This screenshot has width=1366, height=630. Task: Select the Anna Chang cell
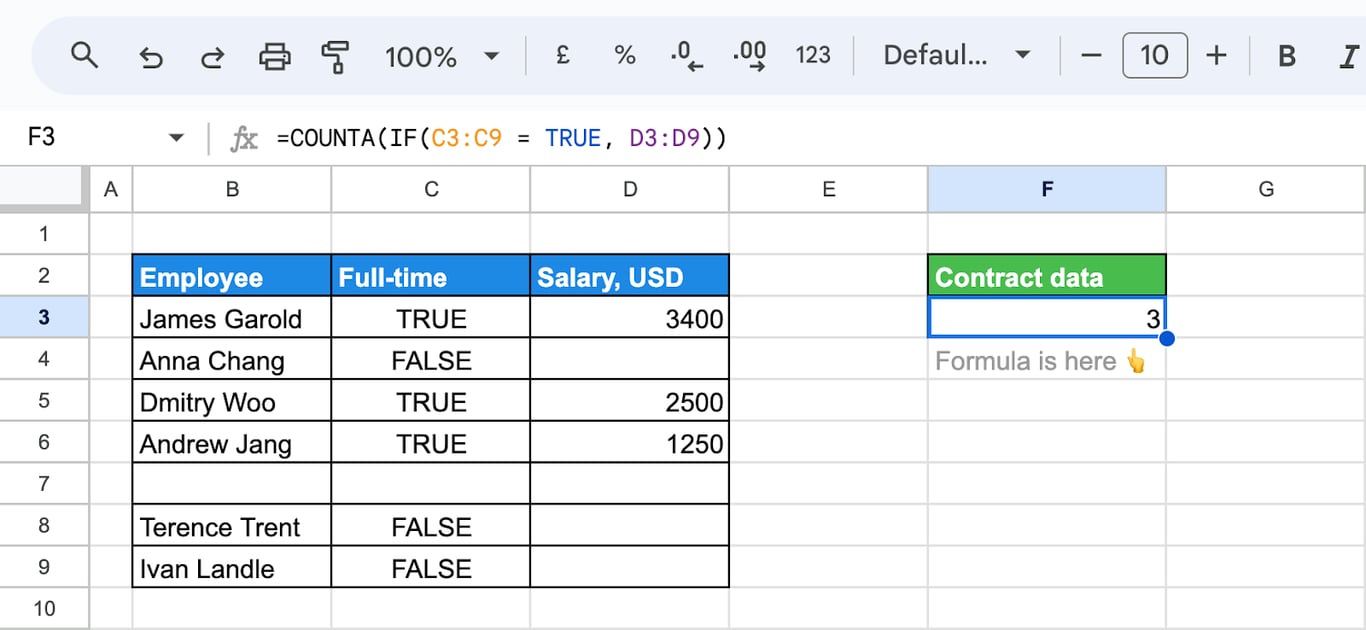coord(232,360)
